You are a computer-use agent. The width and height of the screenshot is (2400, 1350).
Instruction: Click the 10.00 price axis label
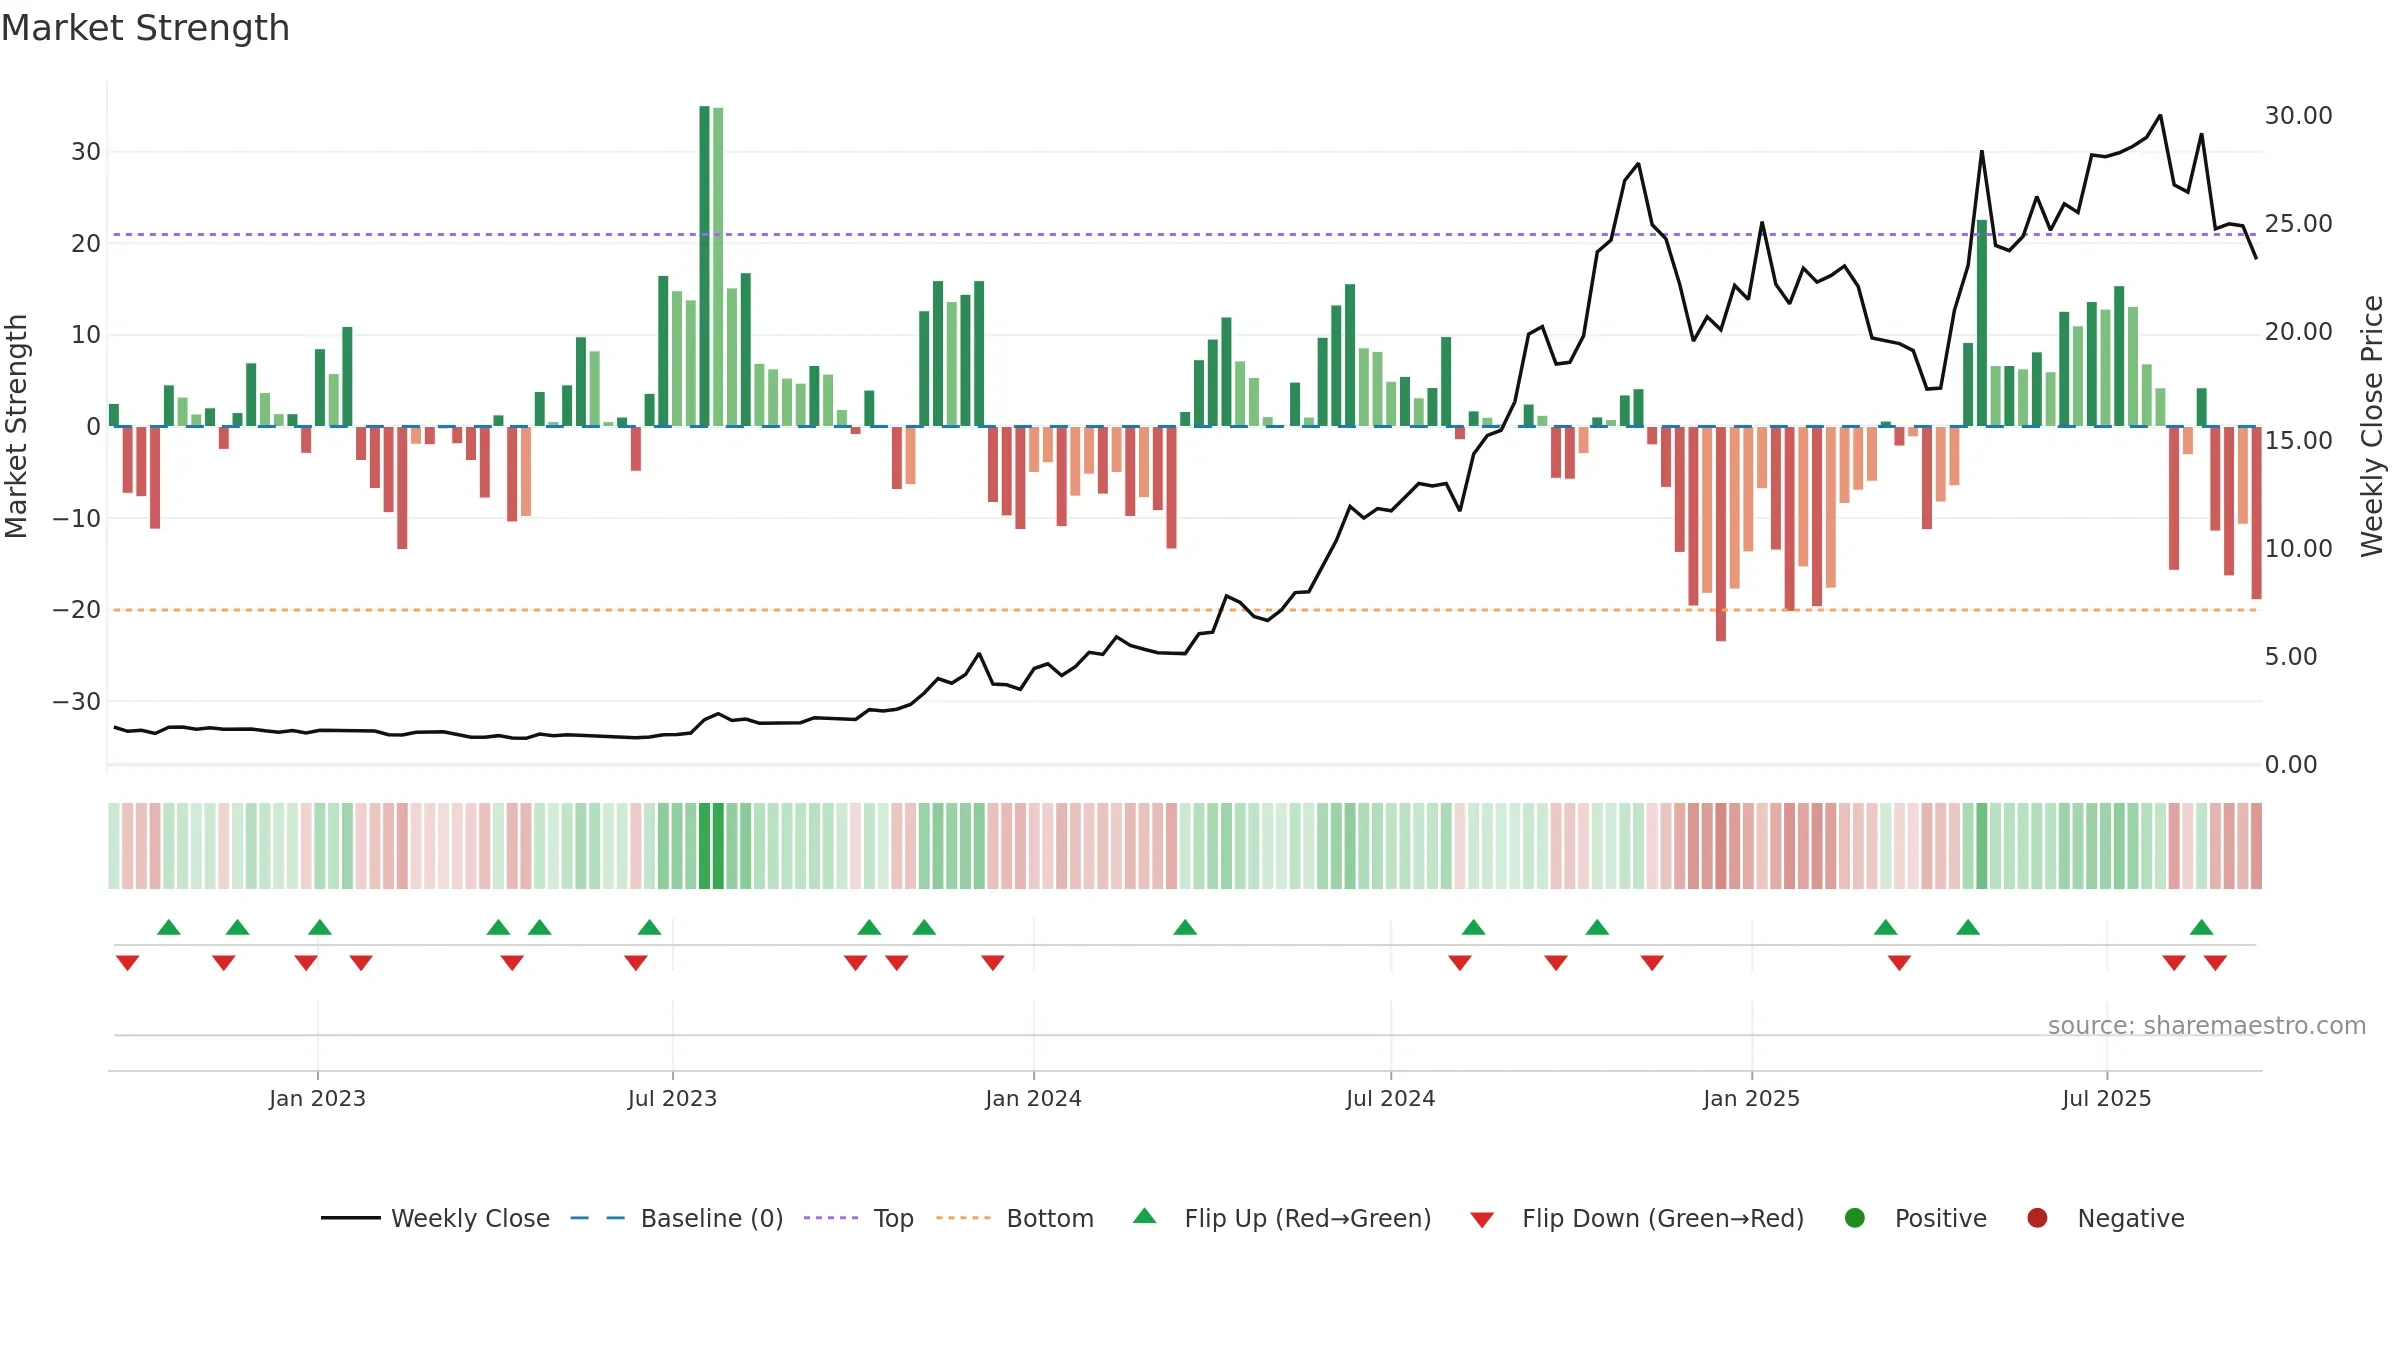coord(2298,548)
